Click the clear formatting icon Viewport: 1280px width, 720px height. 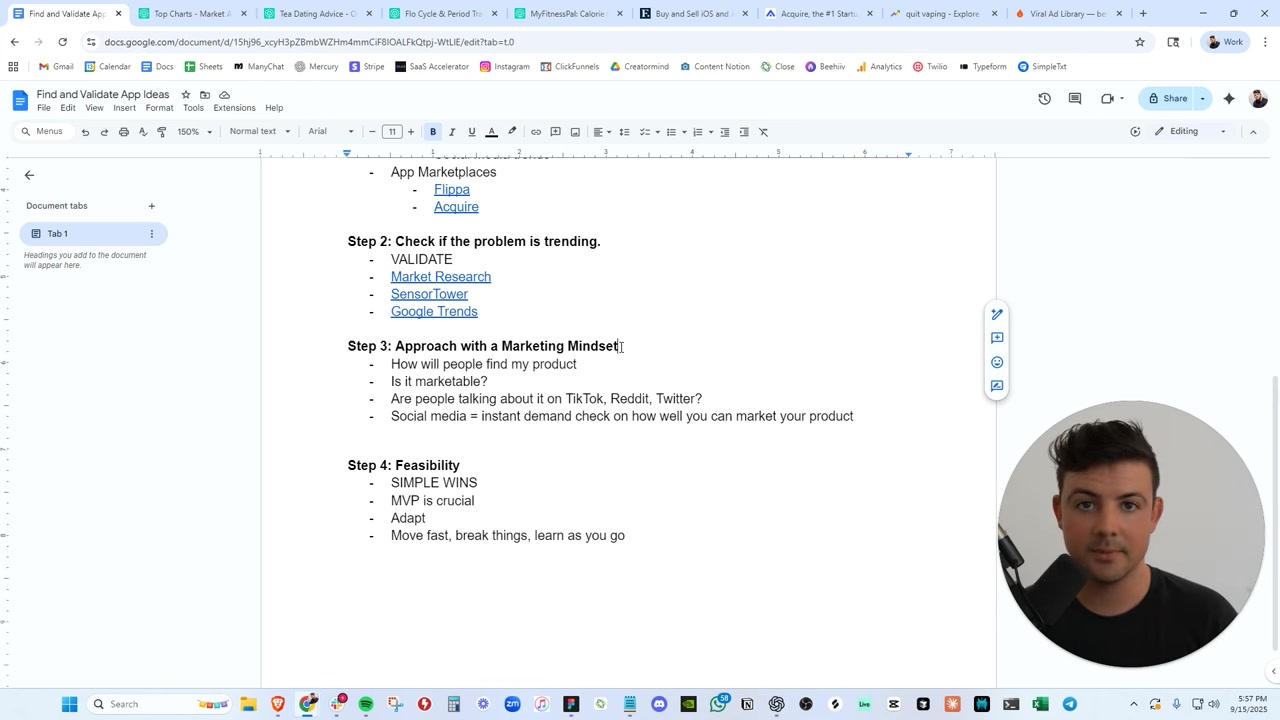[x=763, y=132]
